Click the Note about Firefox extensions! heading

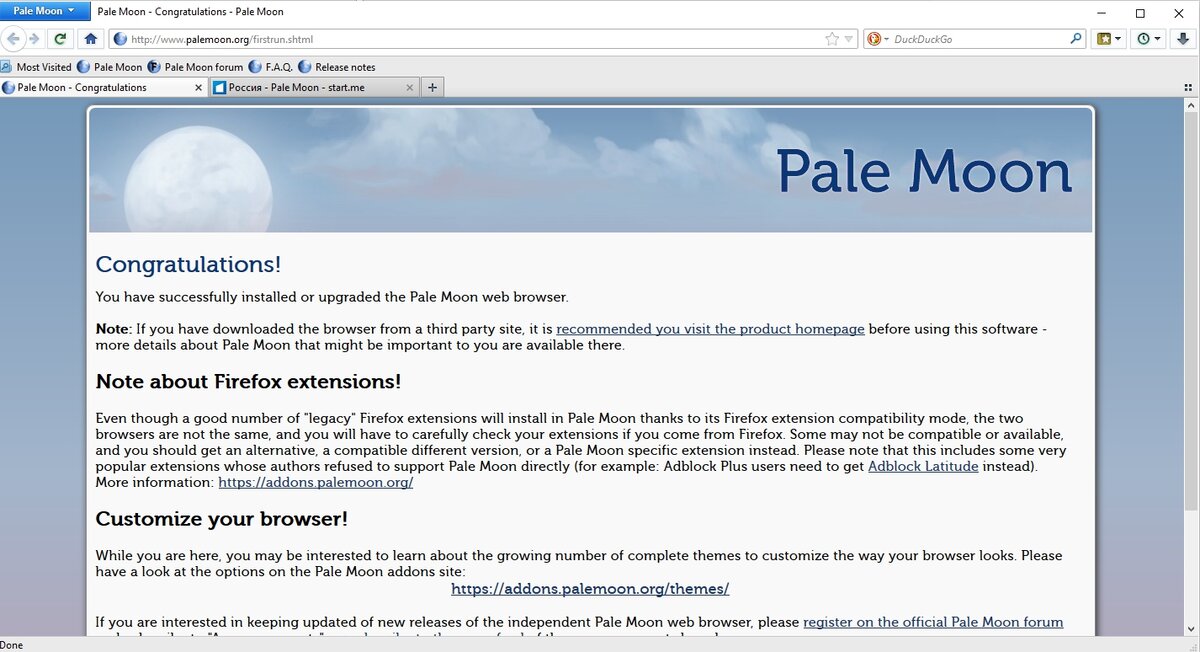[x=248, y=381]
